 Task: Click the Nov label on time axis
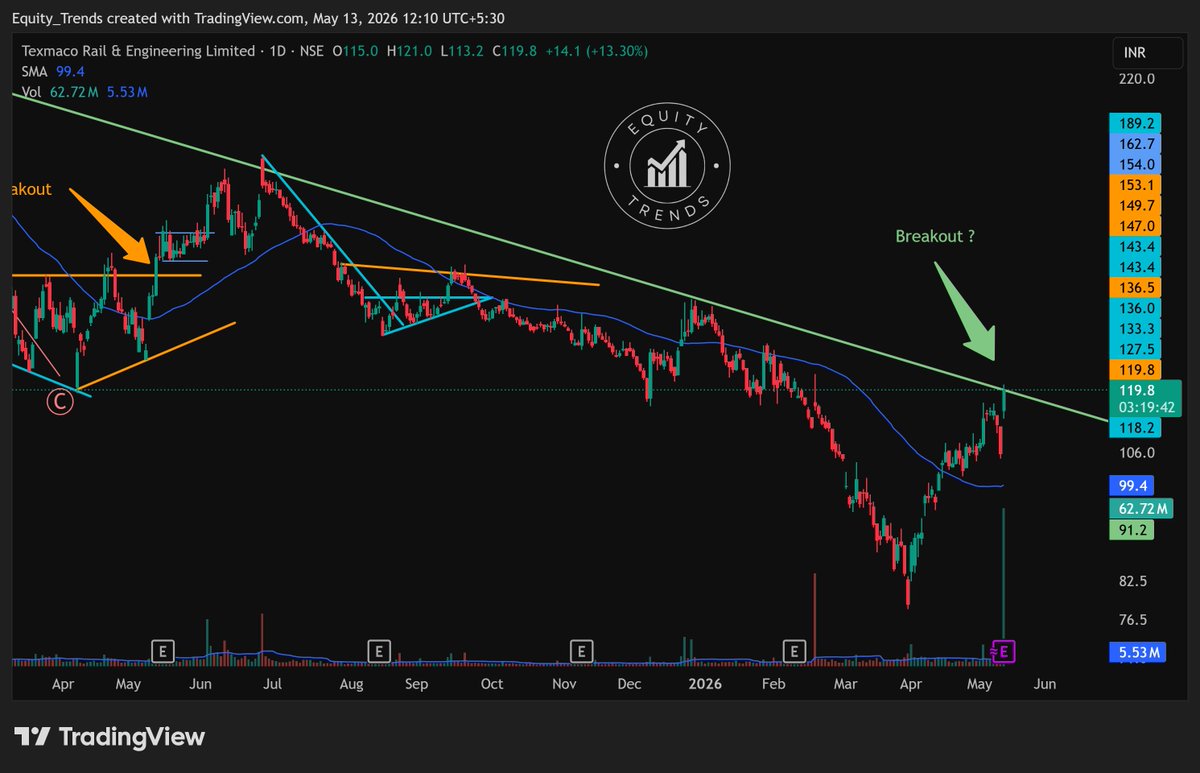[564, 685]
